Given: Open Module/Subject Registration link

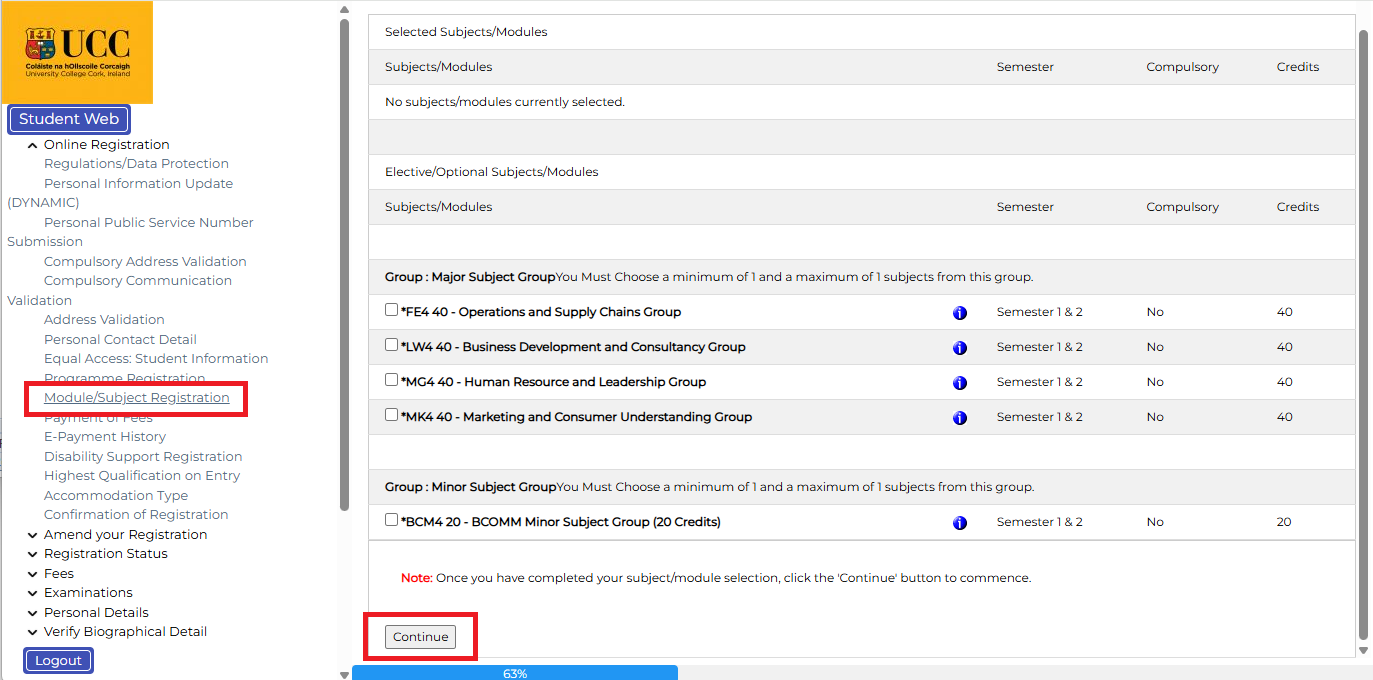Looking at the screenshot, I should 137,398.
